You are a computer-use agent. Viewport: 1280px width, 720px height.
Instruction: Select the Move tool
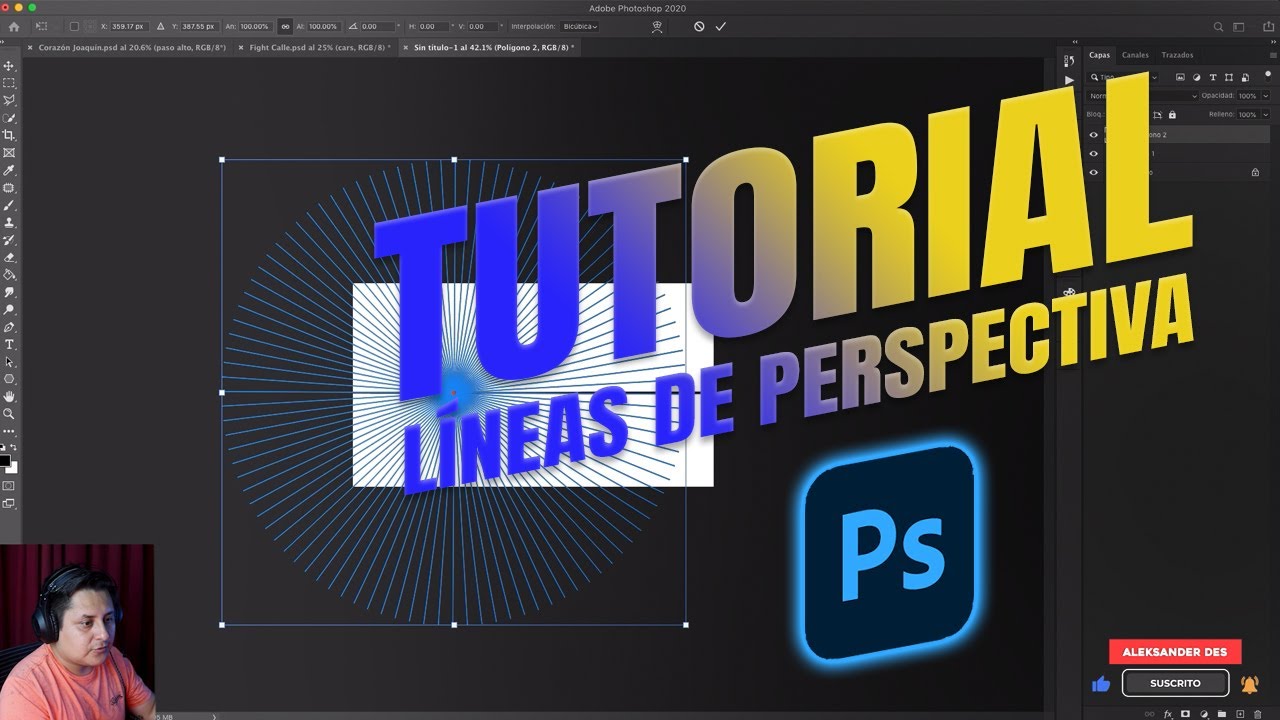(9, 66)
